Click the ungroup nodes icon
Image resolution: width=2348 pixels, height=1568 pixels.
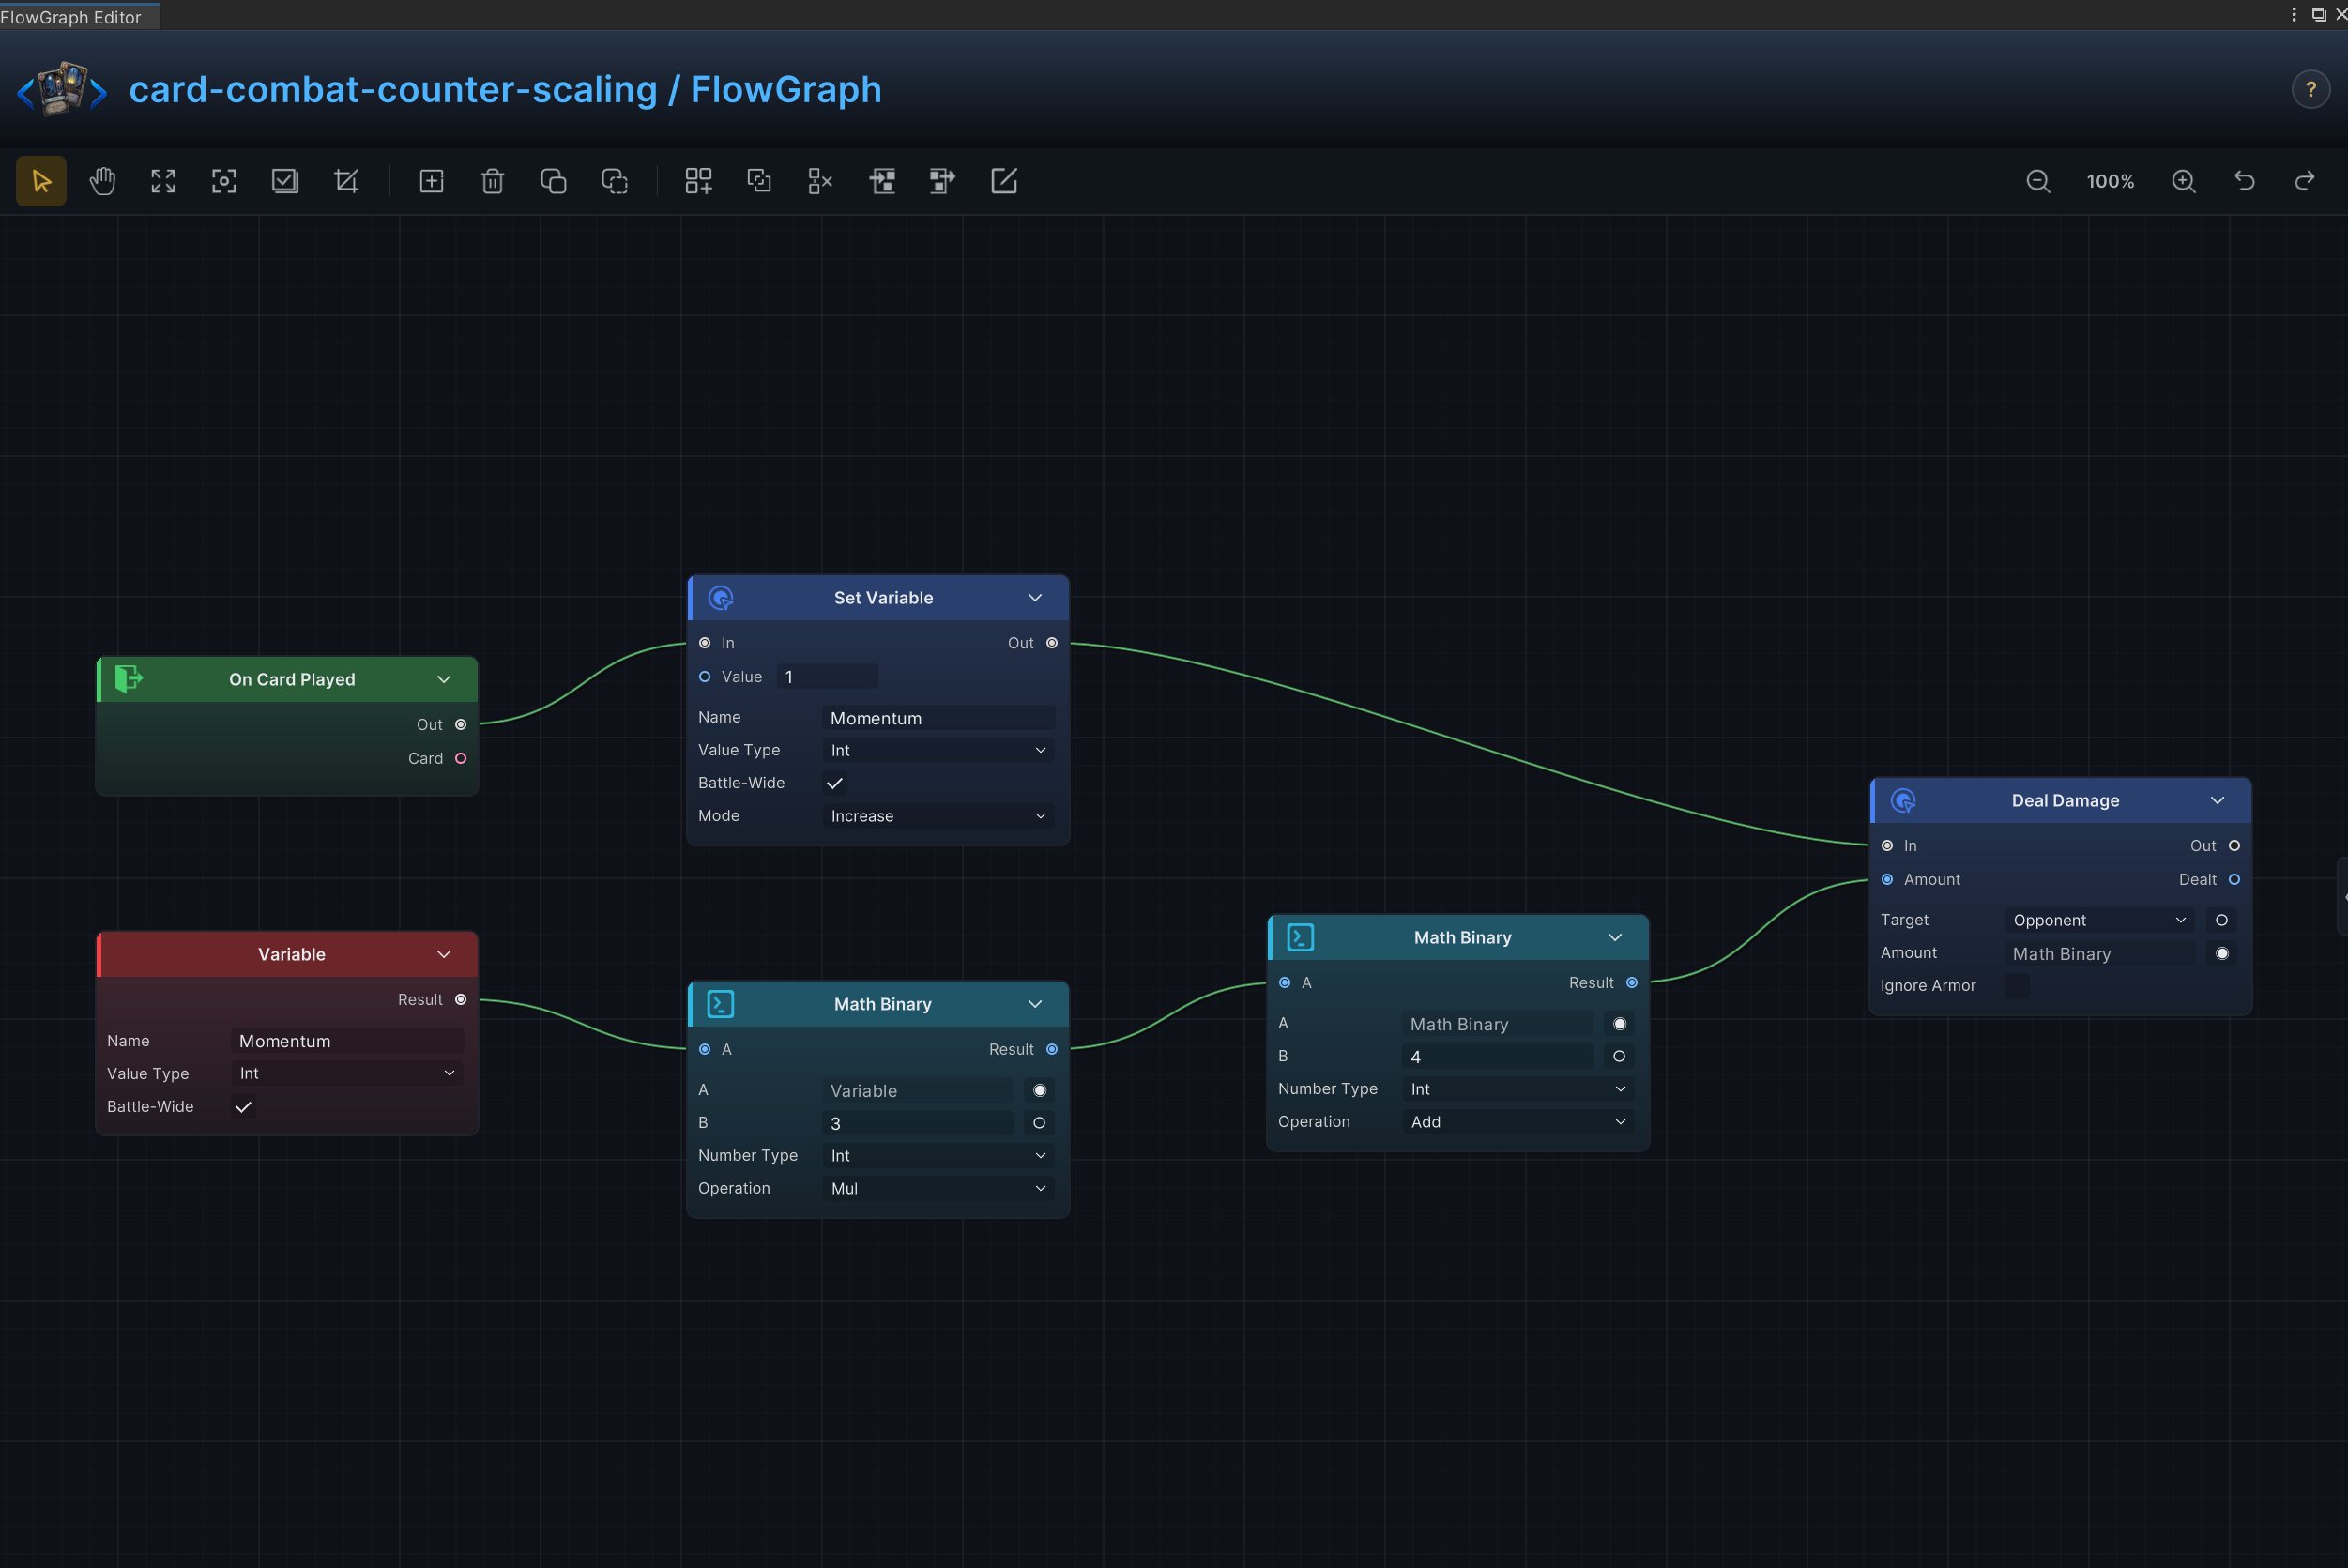point(820,181)
